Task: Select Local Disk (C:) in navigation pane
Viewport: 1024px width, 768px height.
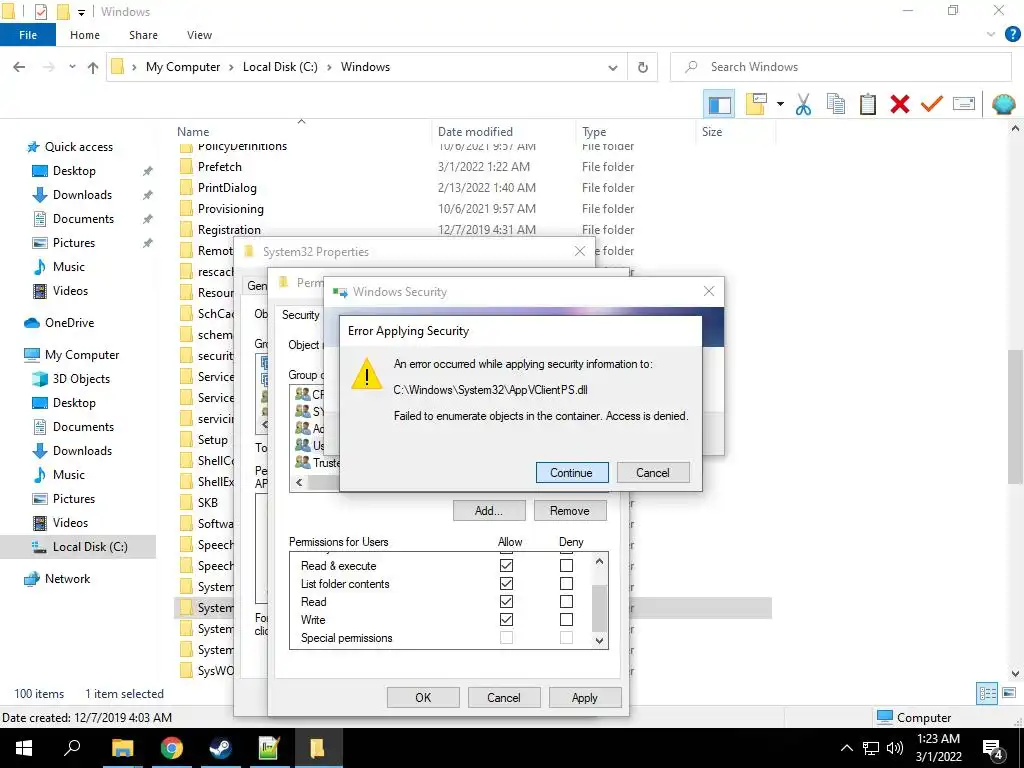Action: click(x=78, y=547)
